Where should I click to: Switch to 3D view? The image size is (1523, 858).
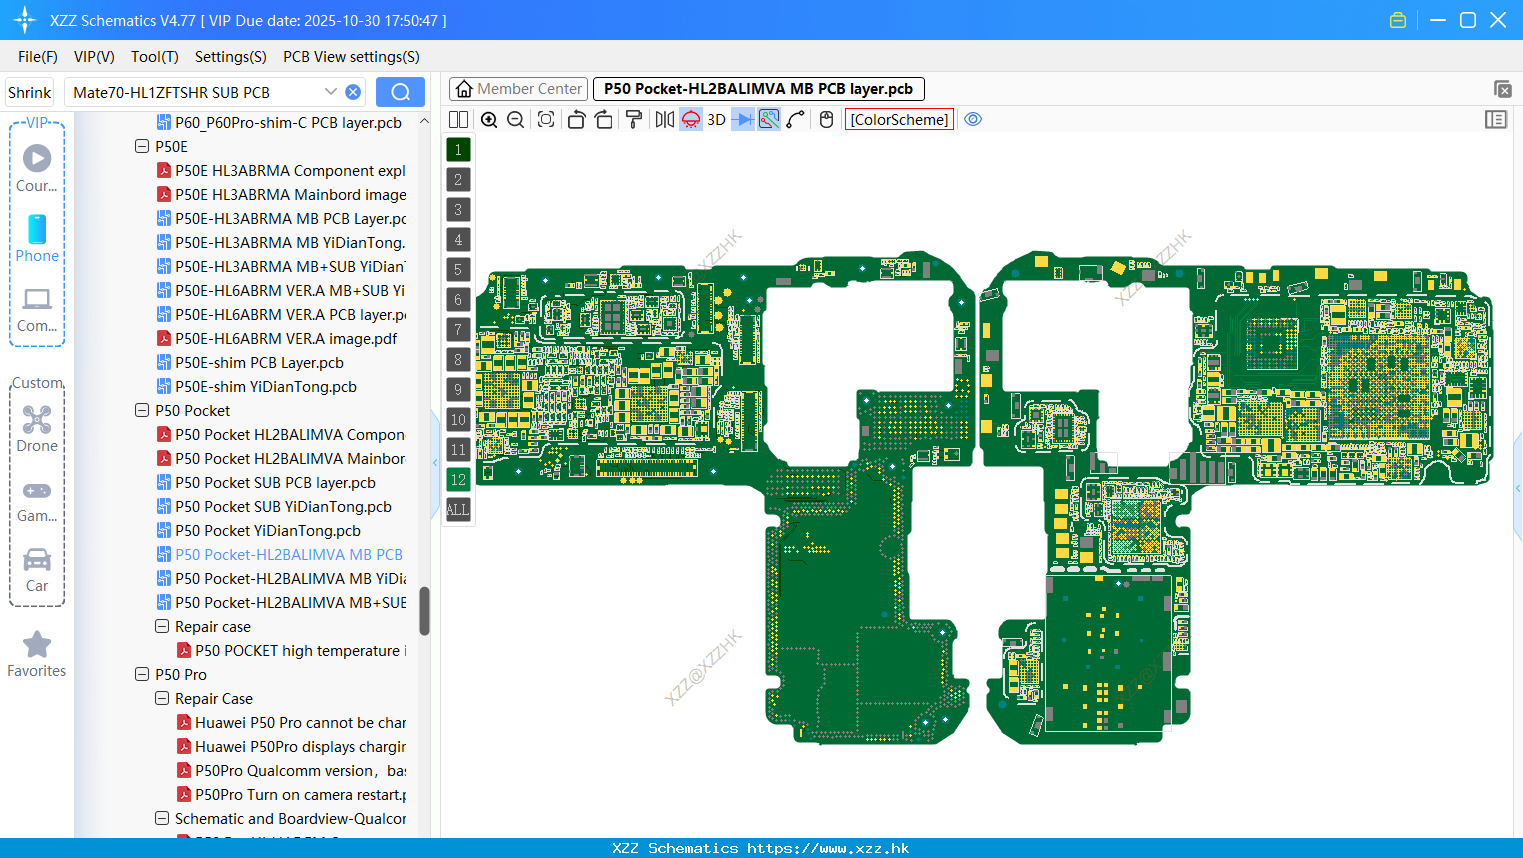click(716, 119)
